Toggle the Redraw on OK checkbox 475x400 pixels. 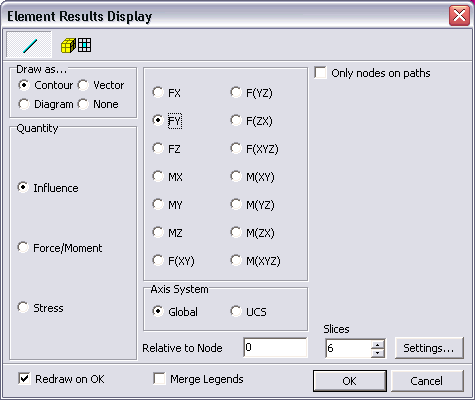point(24,379)
